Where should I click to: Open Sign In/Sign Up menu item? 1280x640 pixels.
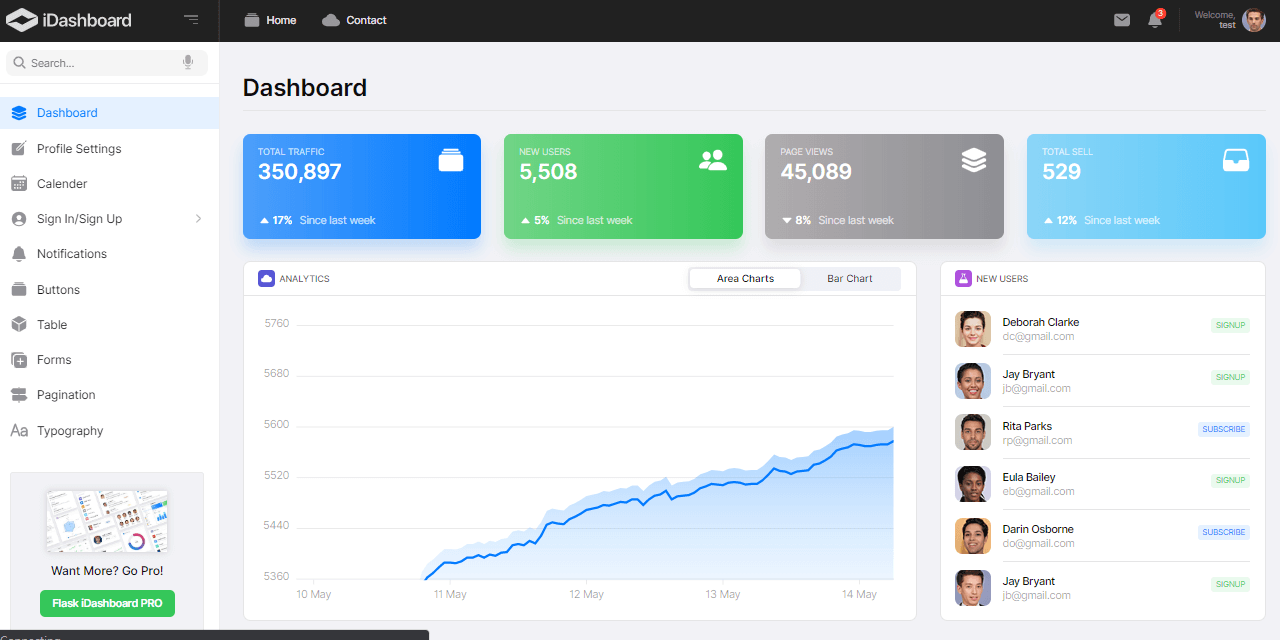109,219
